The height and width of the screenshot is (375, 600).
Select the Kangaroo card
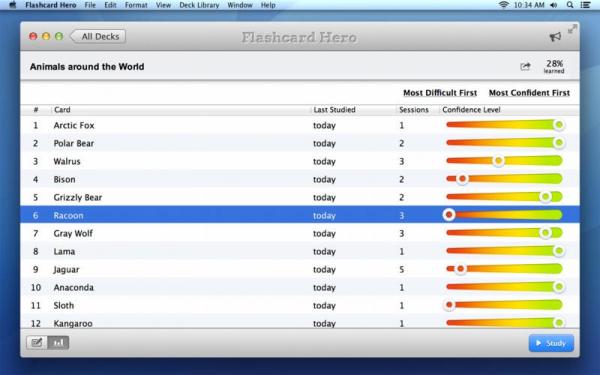300,321
